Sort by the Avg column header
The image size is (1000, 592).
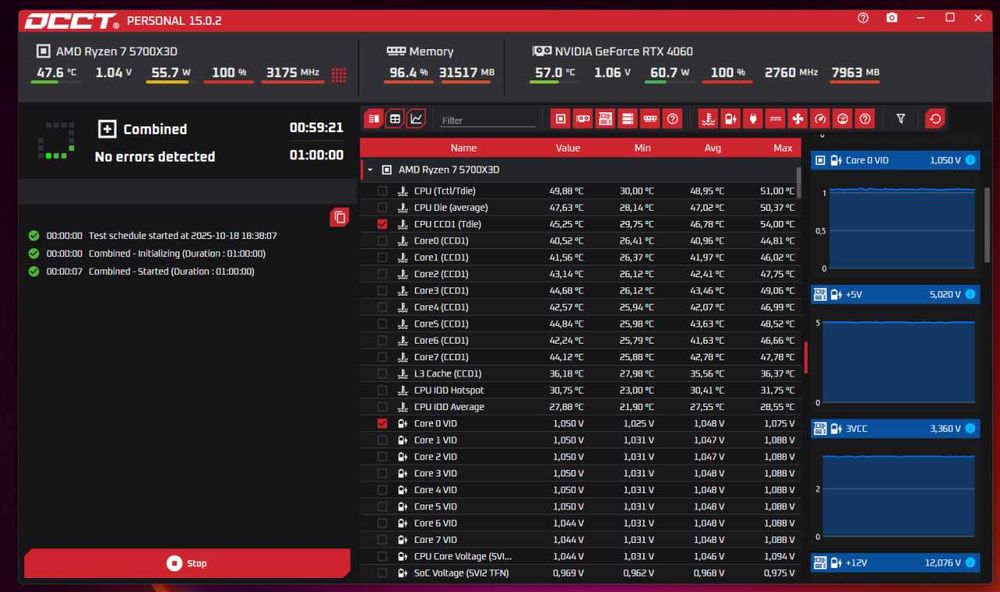712,147
